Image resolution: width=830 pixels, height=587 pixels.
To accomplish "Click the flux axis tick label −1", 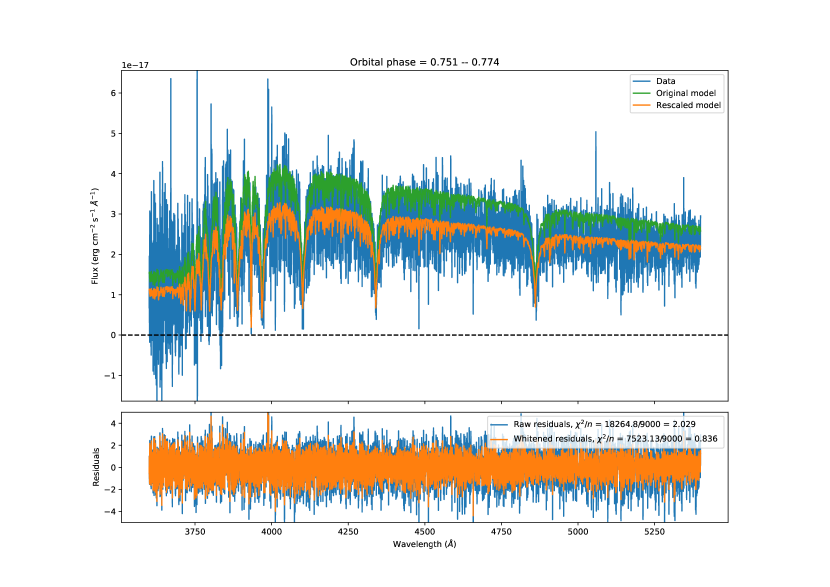I will [x=110, y=376].
